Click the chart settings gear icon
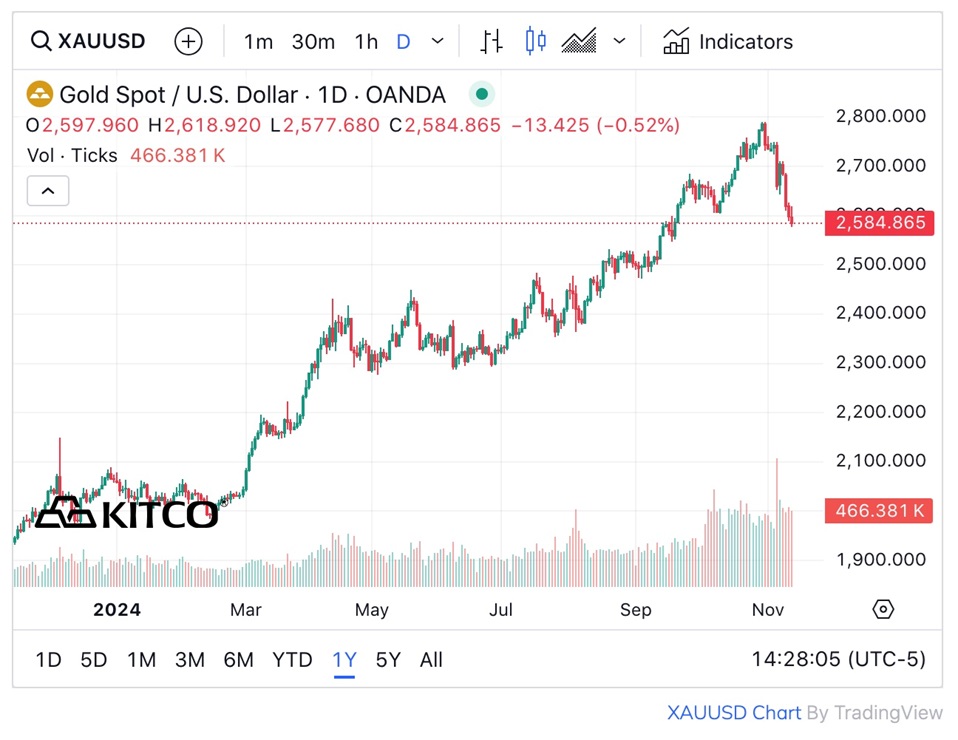 coord(882,609)
